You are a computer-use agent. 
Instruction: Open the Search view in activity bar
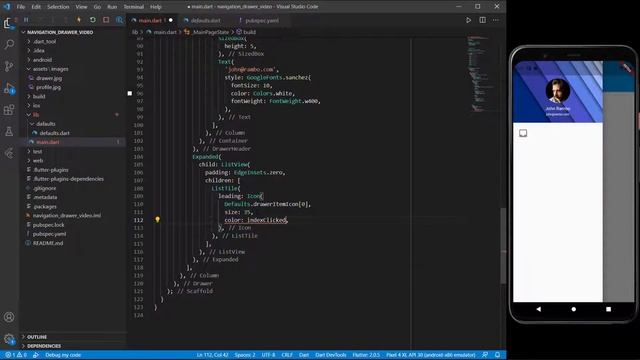[9, 44]
